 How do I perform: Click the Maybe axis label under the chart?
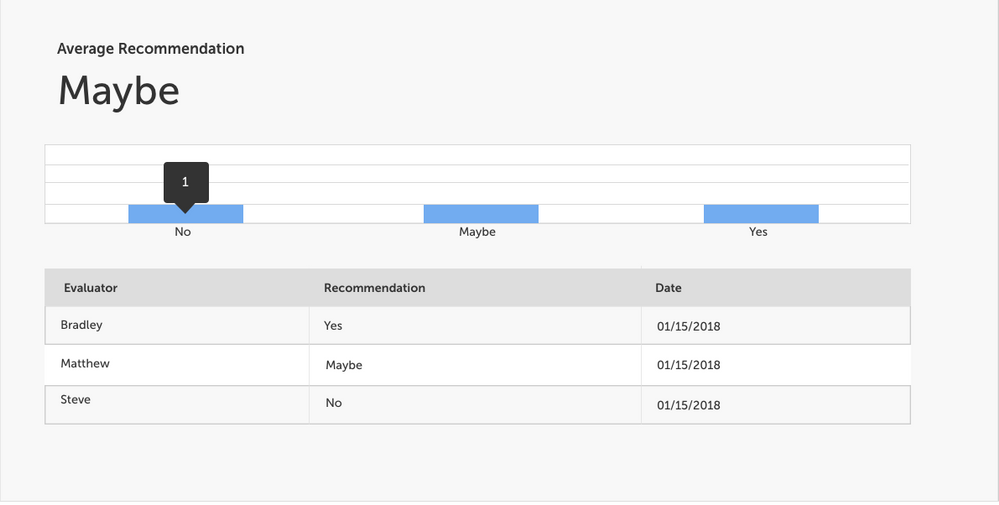(477, 232)
